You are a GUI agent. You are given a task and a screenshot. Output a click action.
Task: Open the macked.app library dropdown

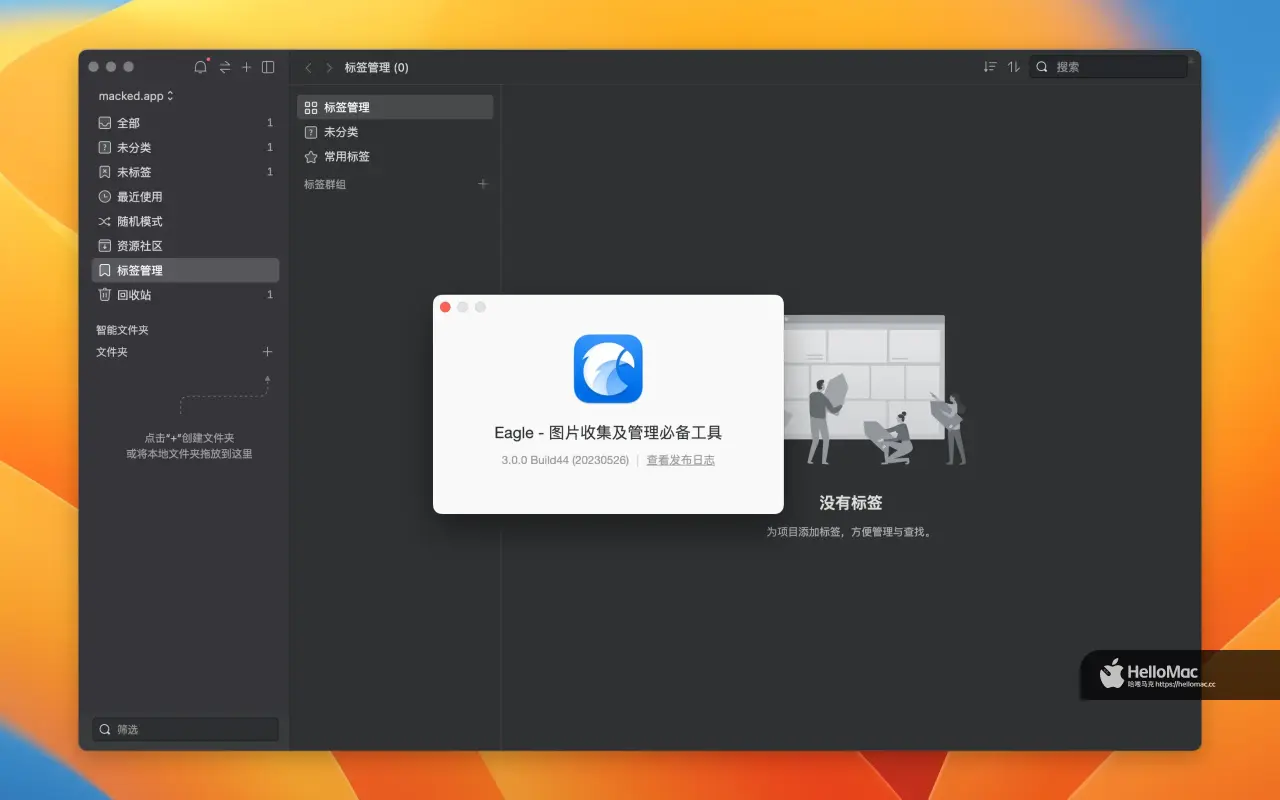tap(136, 96)
